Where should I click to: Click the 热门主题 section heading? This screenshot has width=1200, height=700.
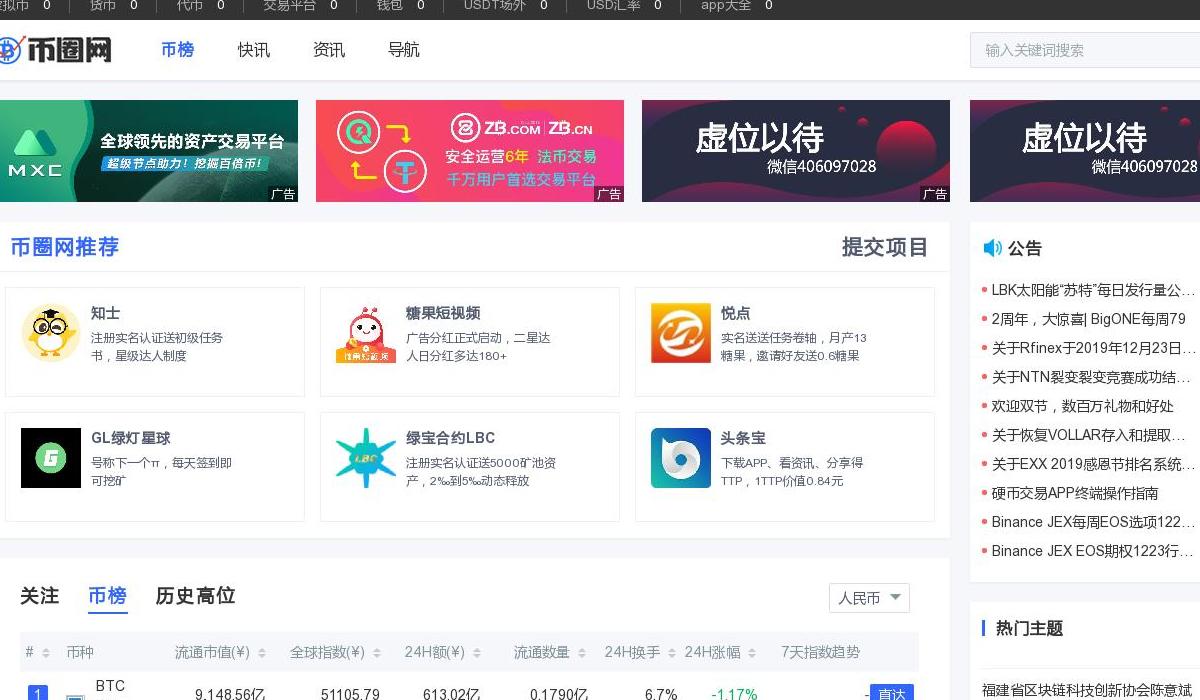[x=1029, y=628]
